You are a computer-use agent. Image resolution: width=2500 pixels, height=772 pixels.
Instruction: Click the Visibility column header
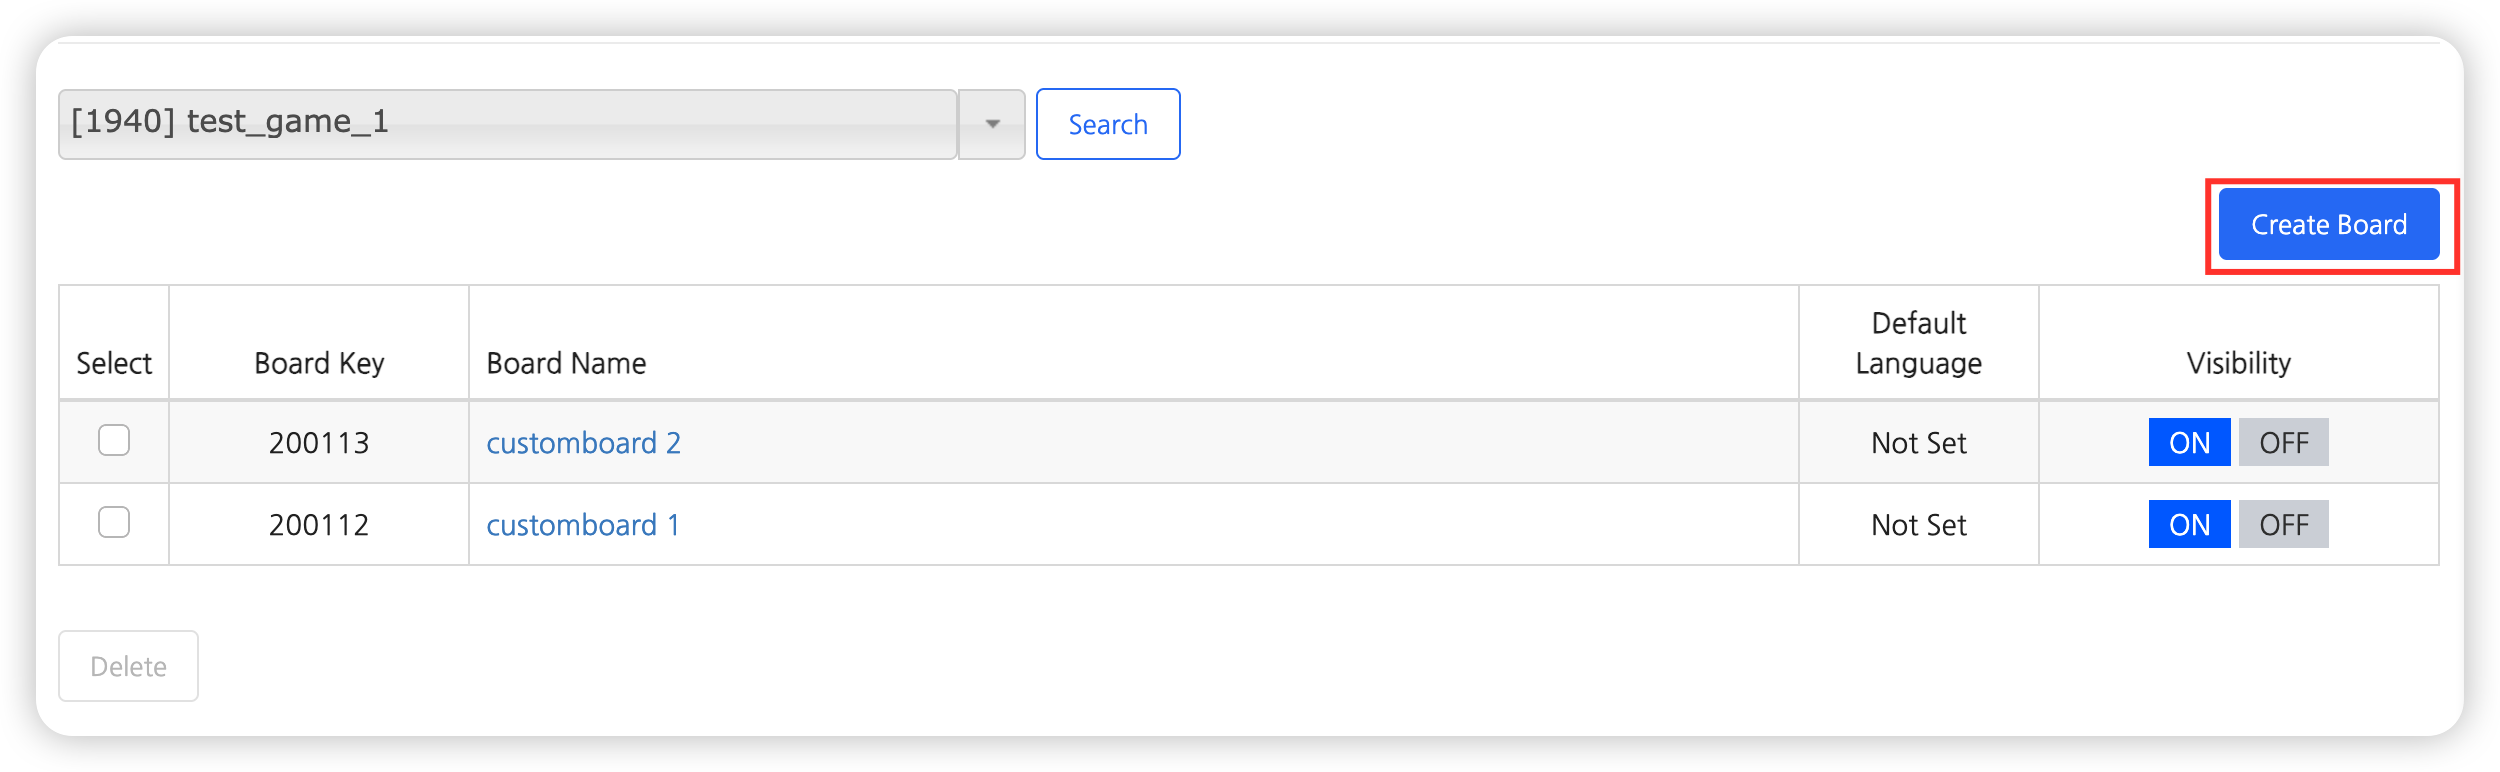[x=2238, y=363]
